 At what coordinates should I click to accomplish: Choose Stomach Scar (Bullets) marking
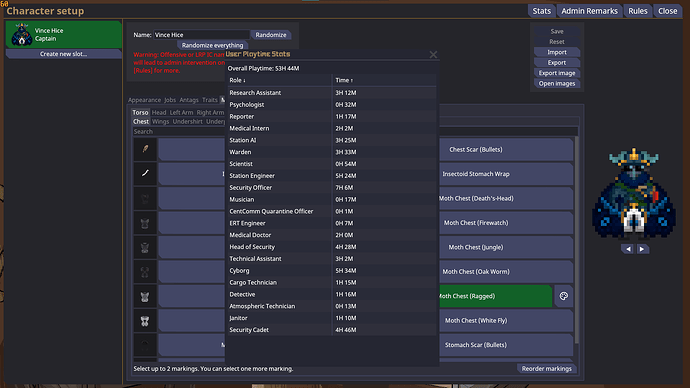(506, 345)
